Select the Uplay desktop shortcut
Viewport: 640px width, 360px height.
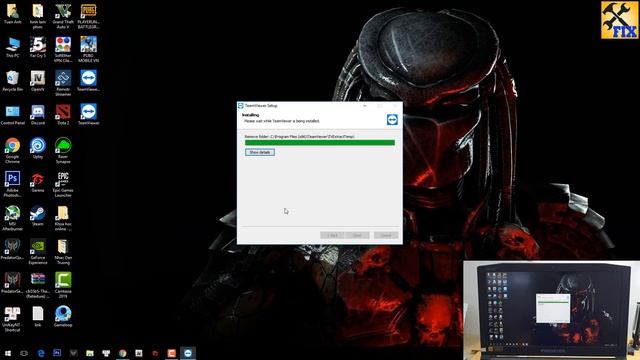point(38,149)
